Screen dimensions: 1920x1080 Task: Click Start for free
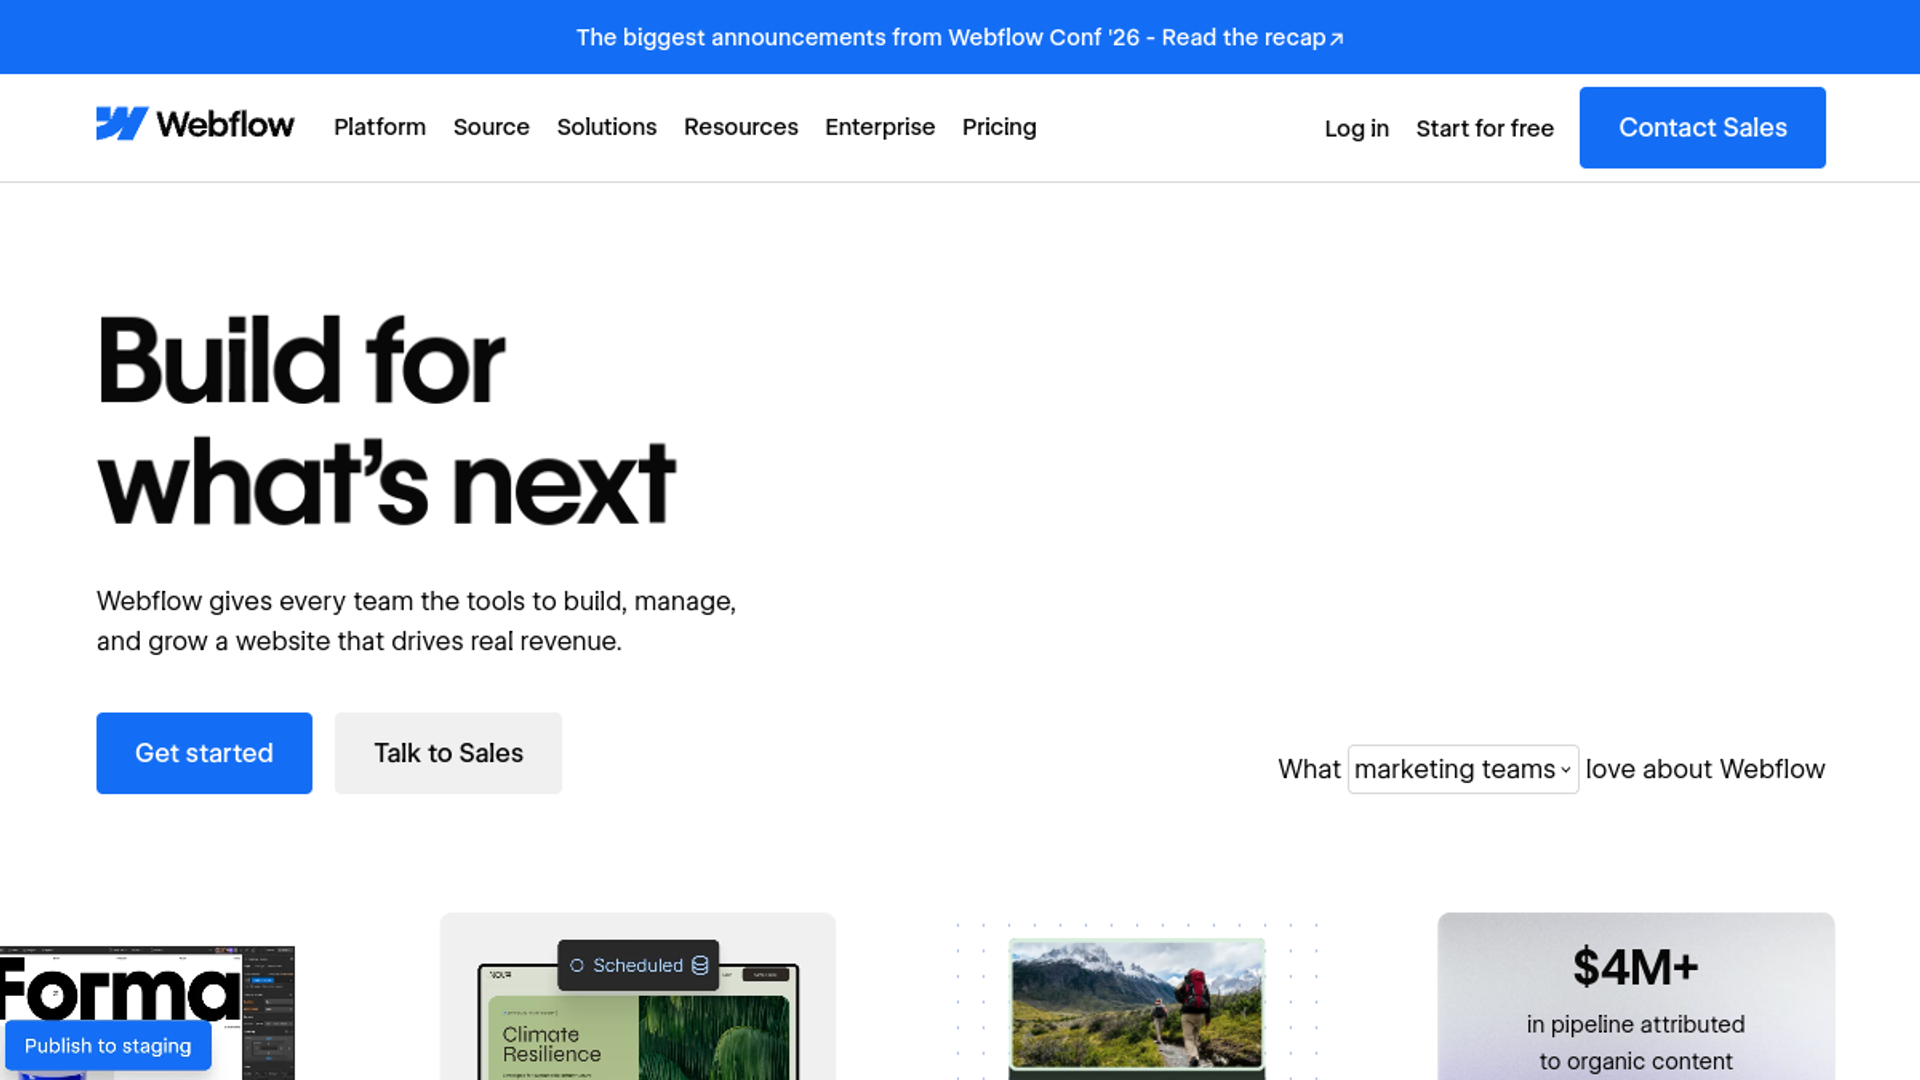coord(1485,128)
